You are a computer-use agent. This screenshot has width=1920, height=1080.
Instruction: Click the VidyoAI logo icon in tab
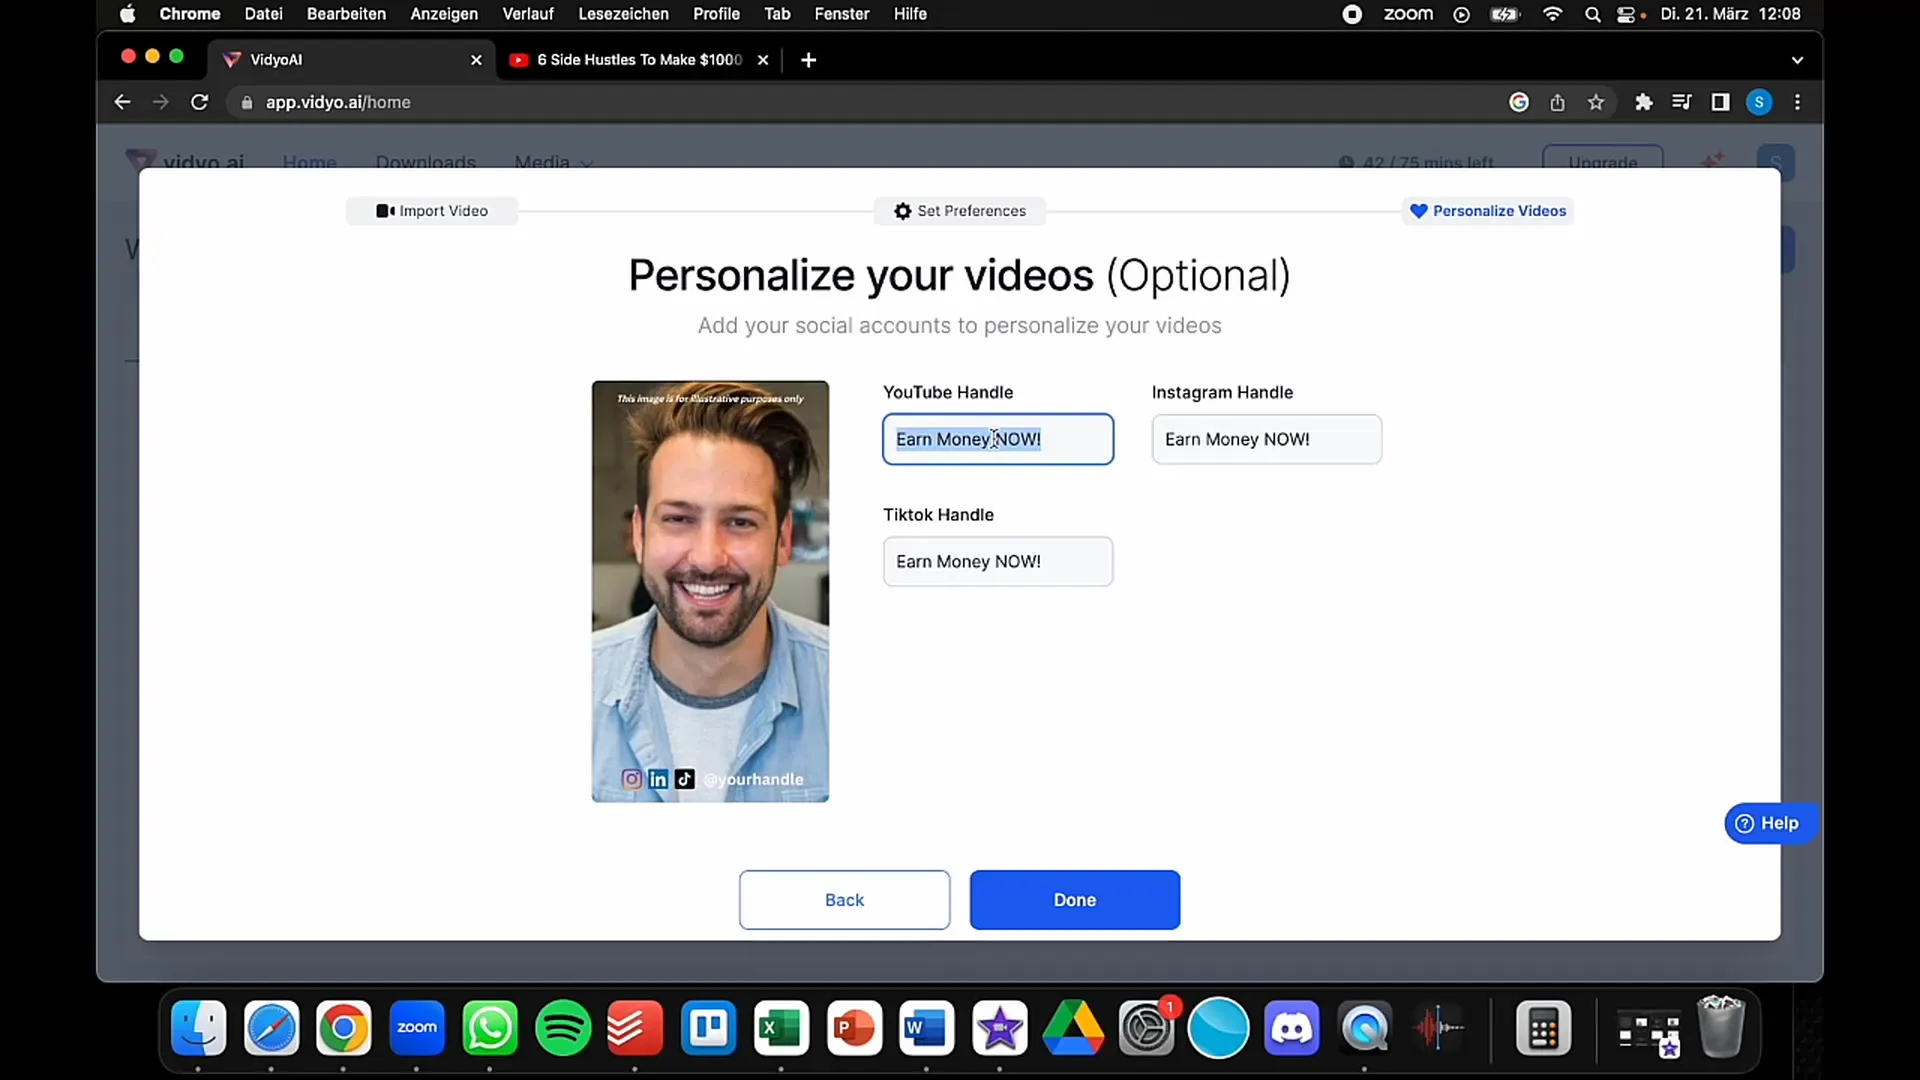click(233, 59)
